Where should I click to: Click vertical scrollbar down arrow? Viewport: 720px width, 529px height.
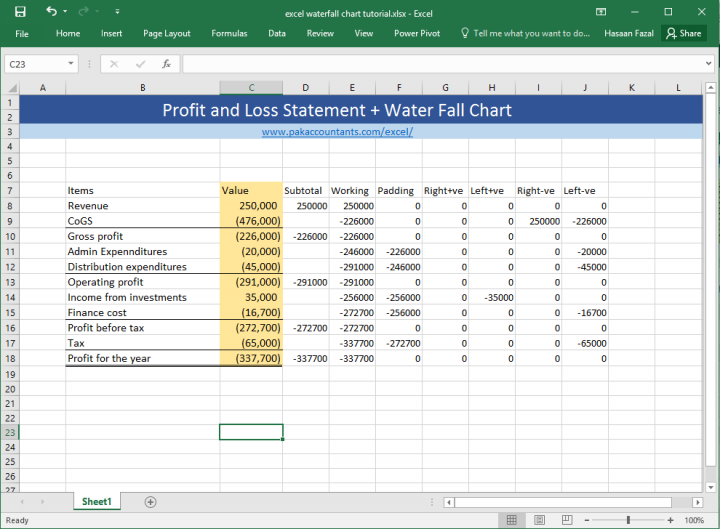tap(710, 487)
